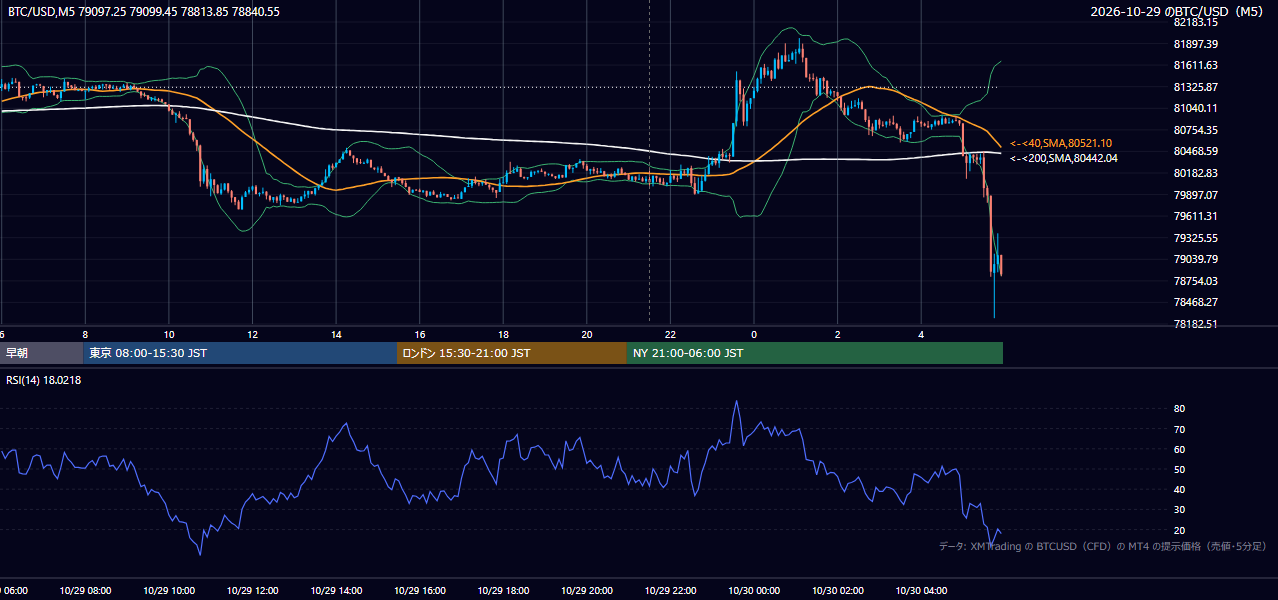Image resolution: width=1278 pixels, height=600 pixels.
Task: Click the NY 21:00-06:00 JST session bar
Action: tap(815, 353)
